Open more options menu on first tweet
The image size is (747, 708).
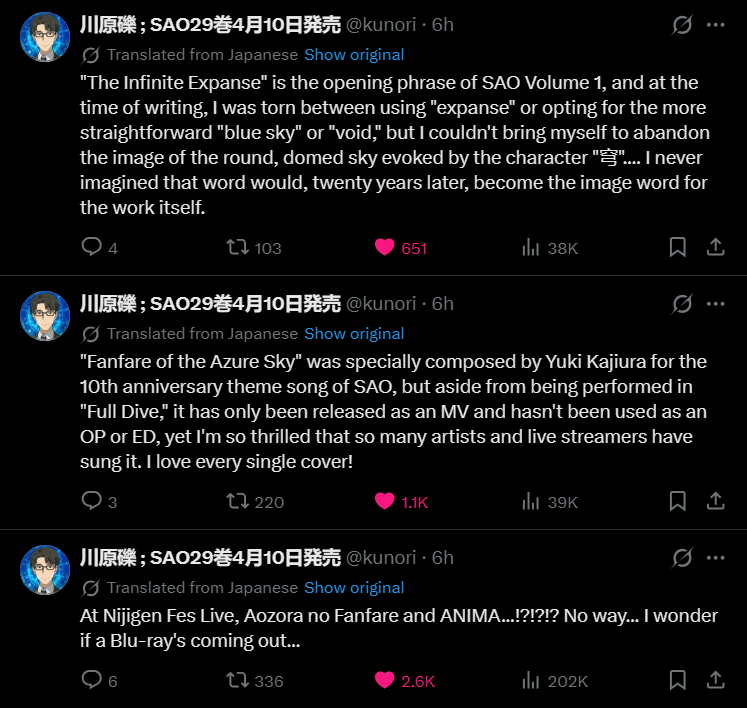(x=716, y=25)
